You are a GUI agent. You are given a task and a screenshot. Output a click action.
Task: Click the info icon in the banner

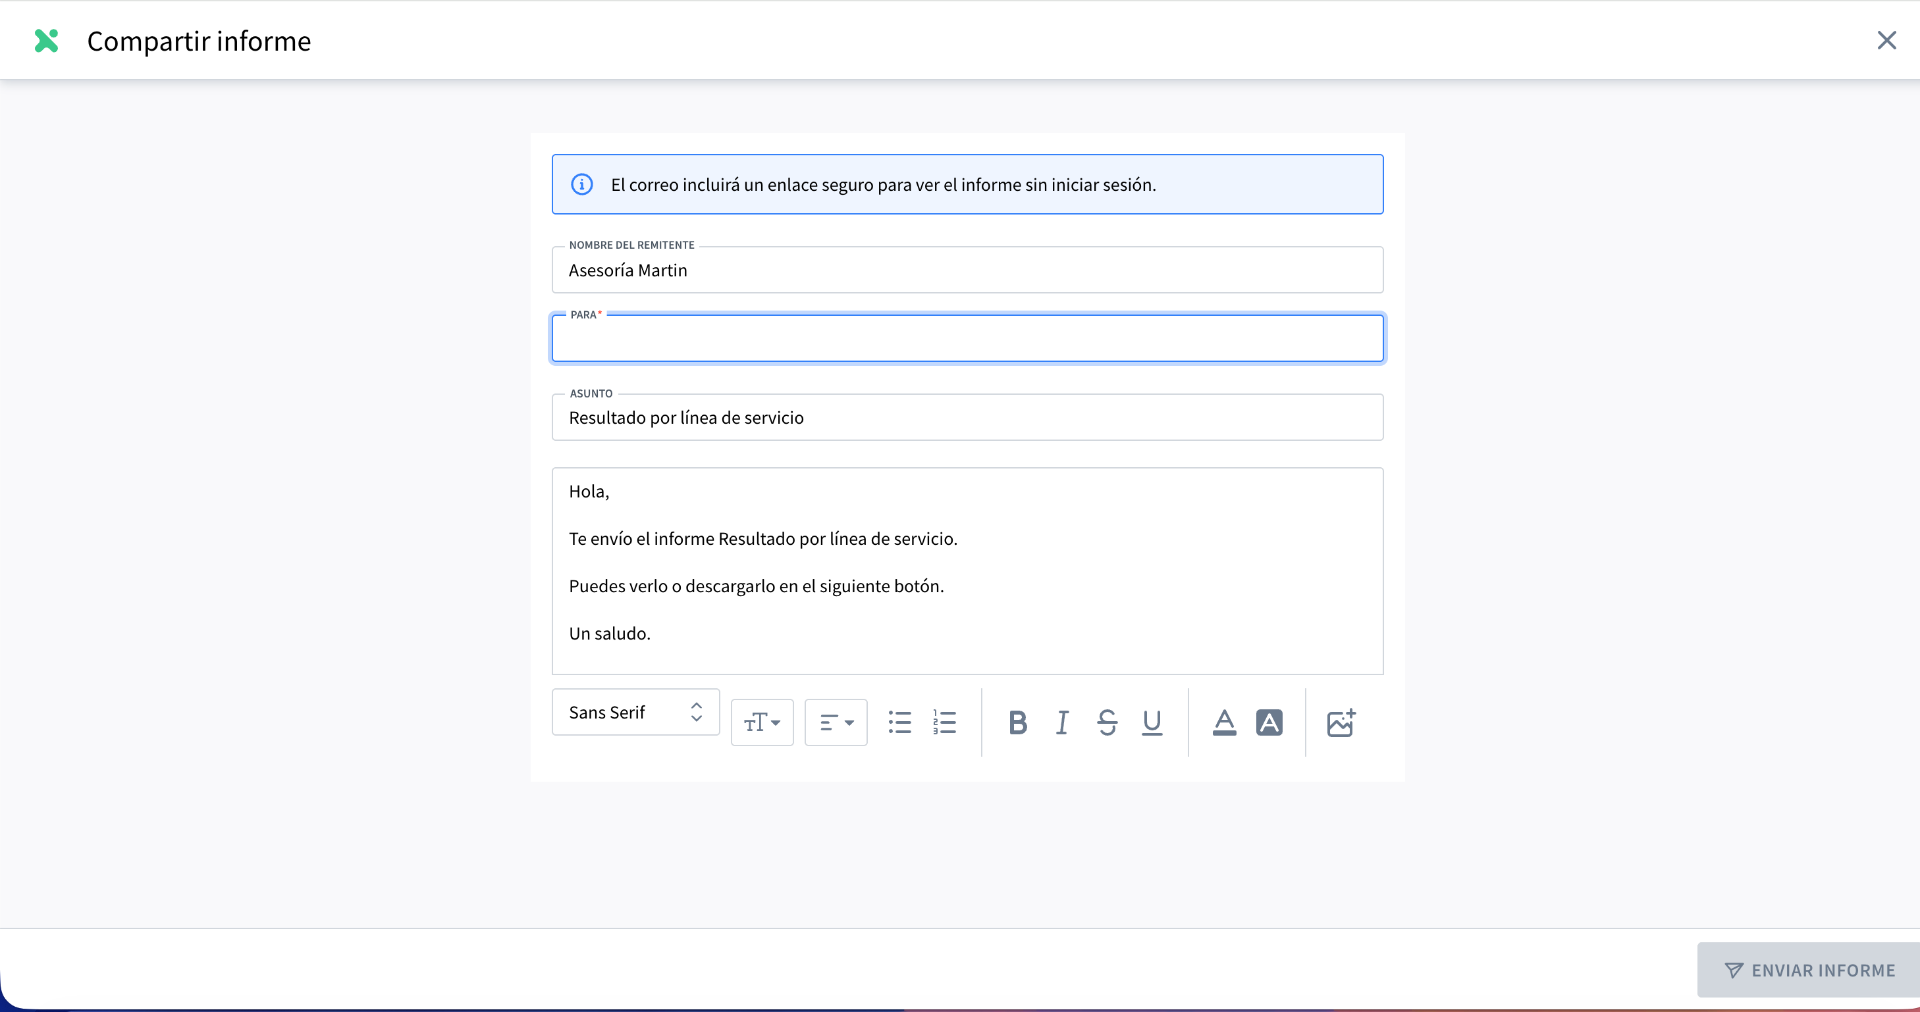[x=582, y=185]
